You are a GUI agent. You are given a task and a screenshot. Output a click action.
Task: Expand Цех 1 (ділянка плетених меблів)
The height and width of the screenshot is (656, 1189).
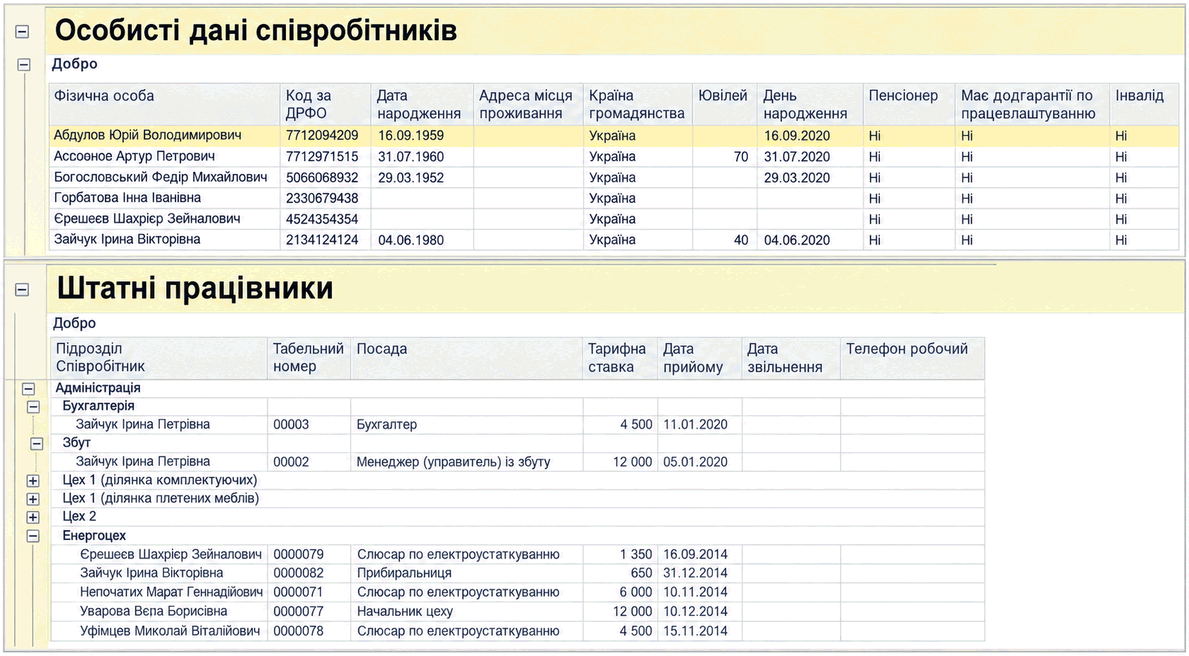[x=33, y=499]
